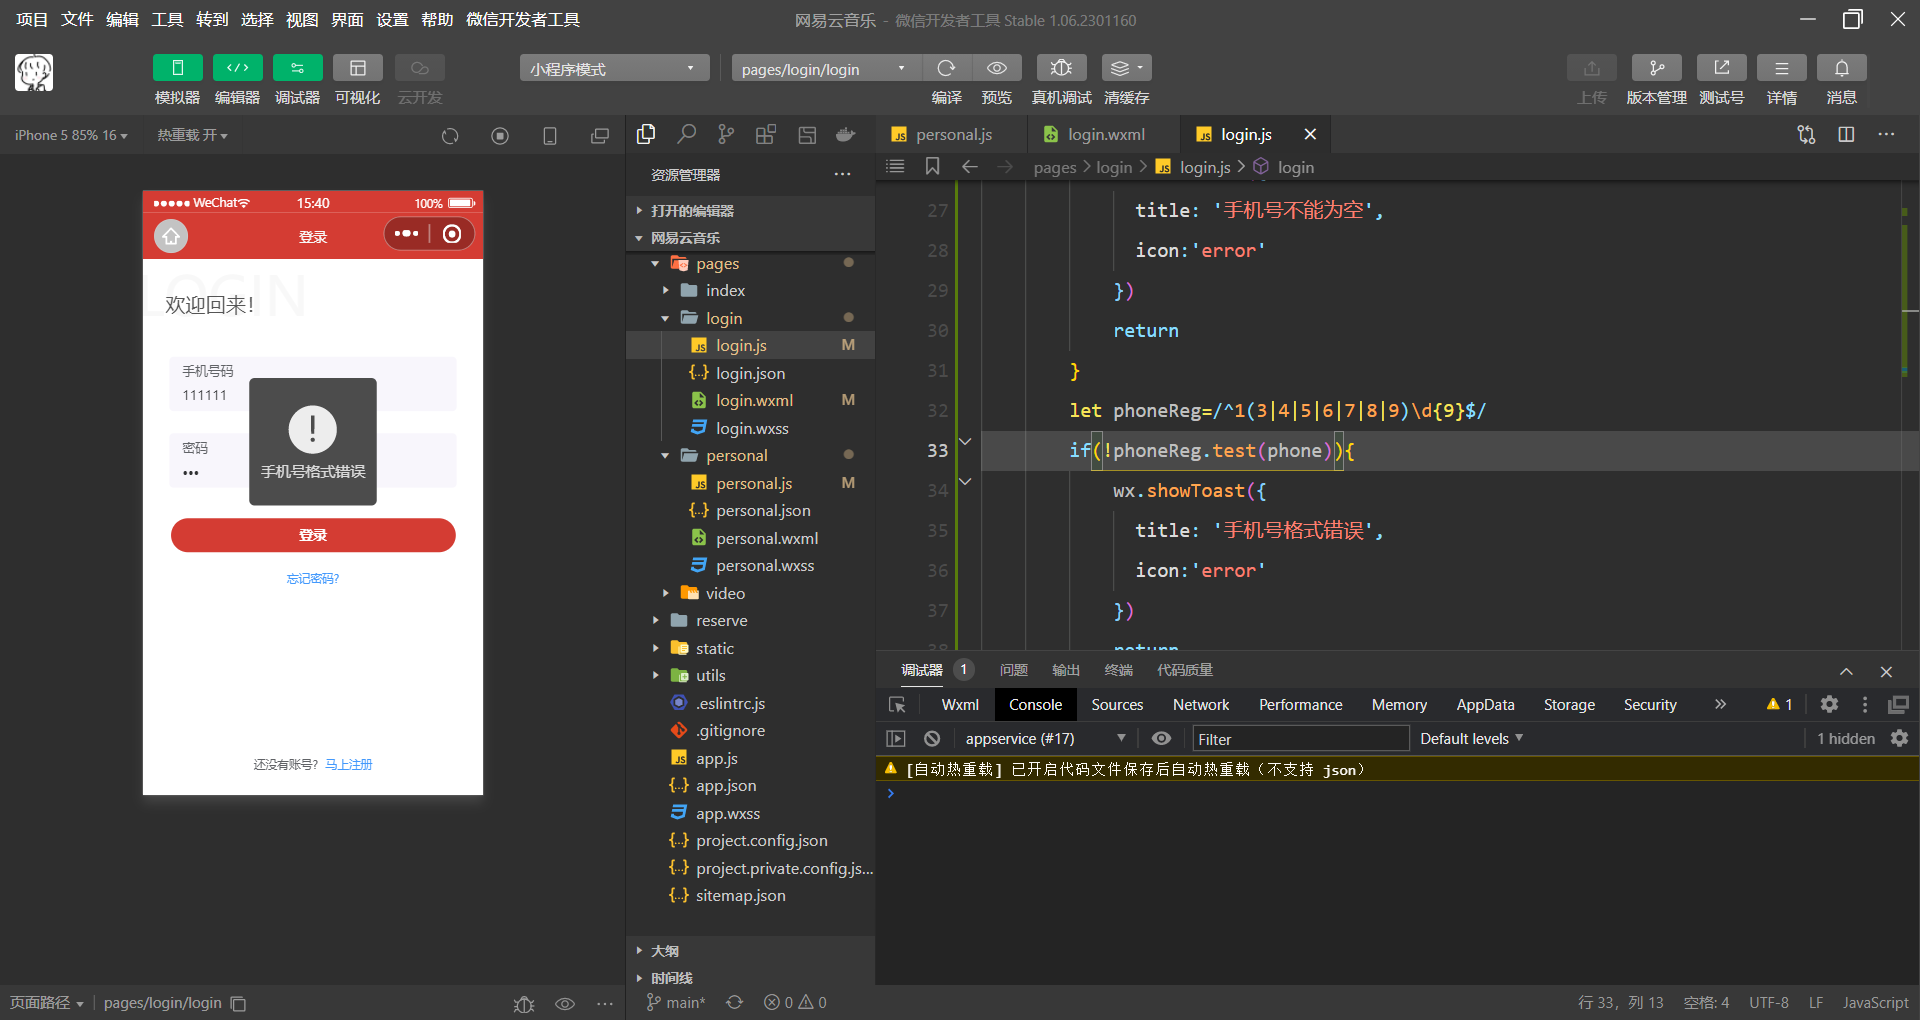1920x1020 pixels.
Task: Toggle the 模拟器 simulator panel button
Action: pos(177,68)
